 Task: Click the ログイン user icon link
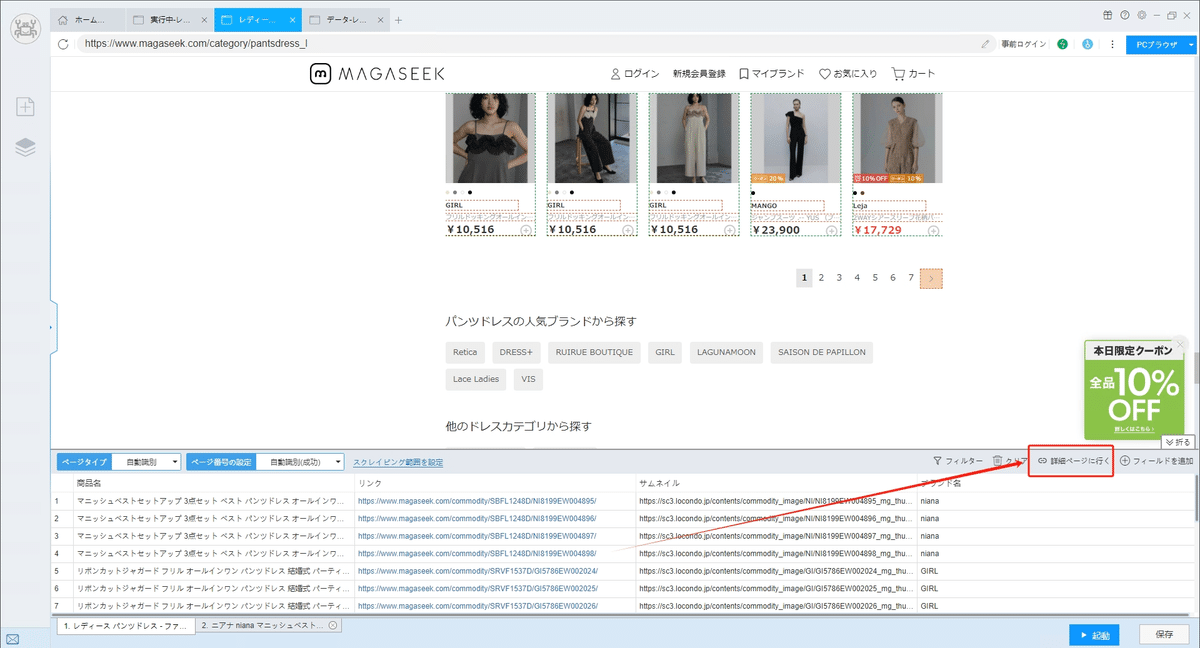click(x=635, y=73)
